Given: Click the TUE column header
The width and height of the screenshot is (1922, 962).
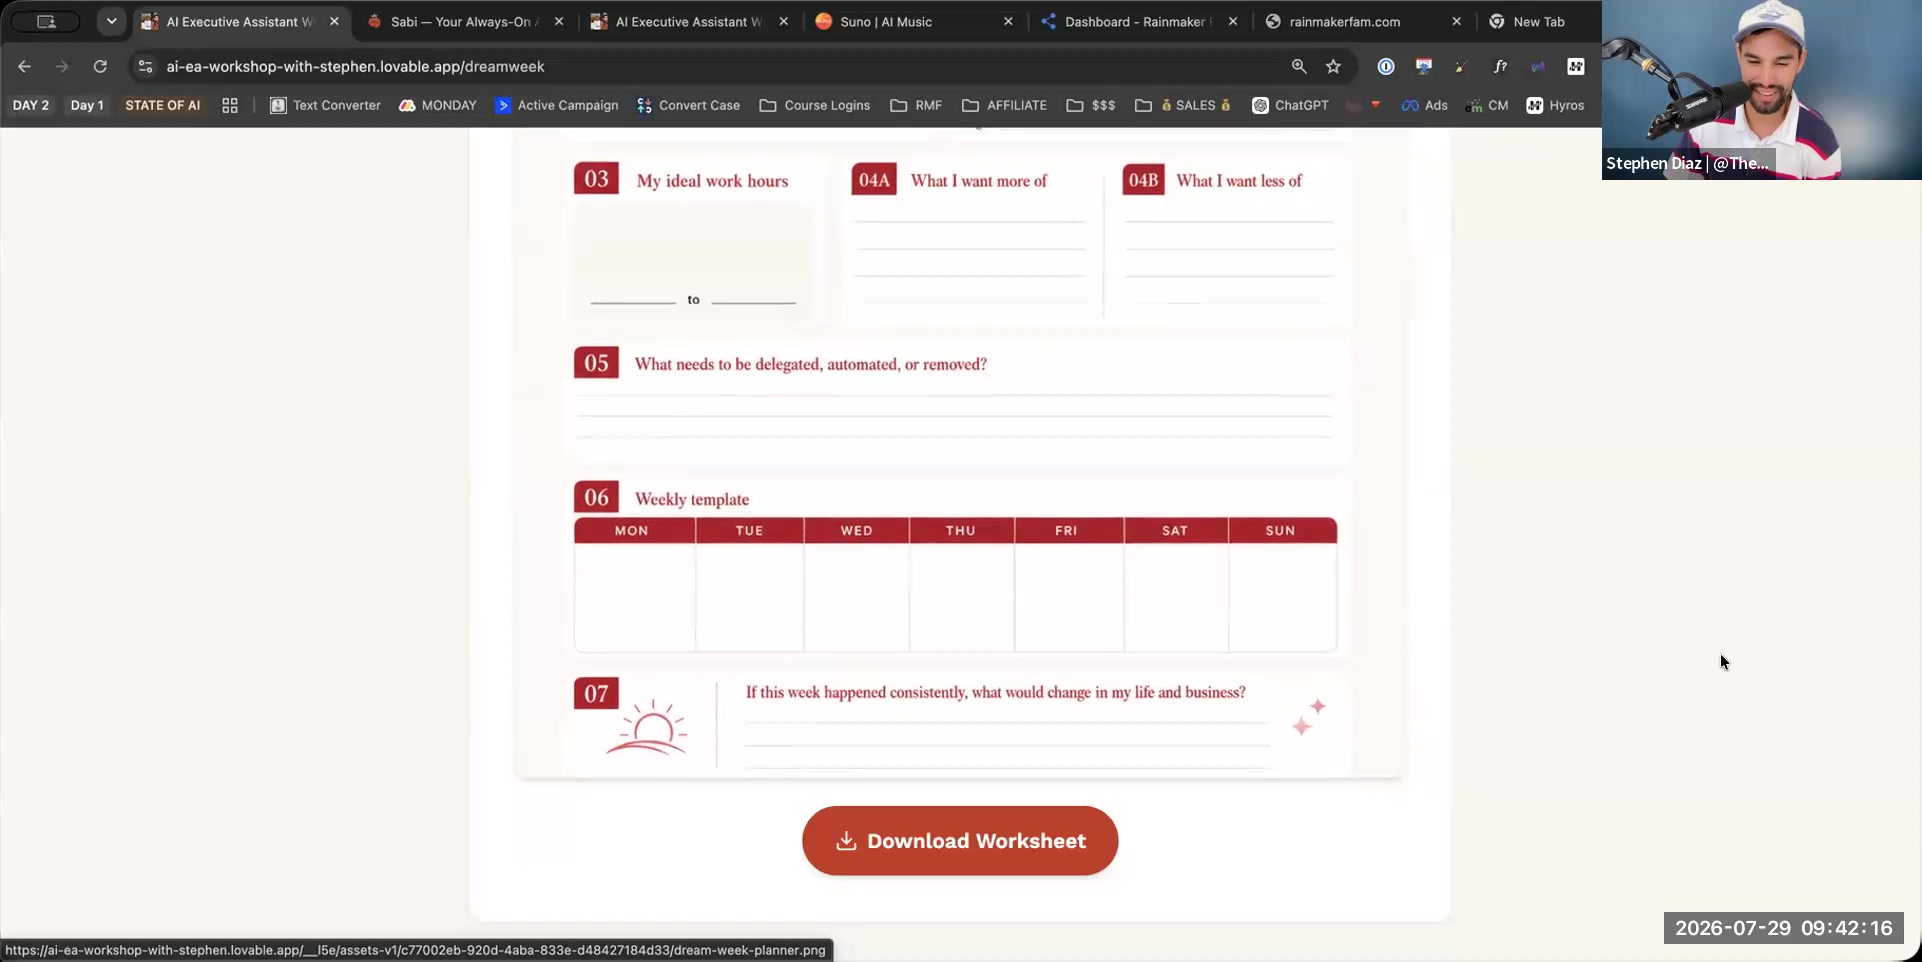Looking at the screenshot, I should (x=750, y=531).
